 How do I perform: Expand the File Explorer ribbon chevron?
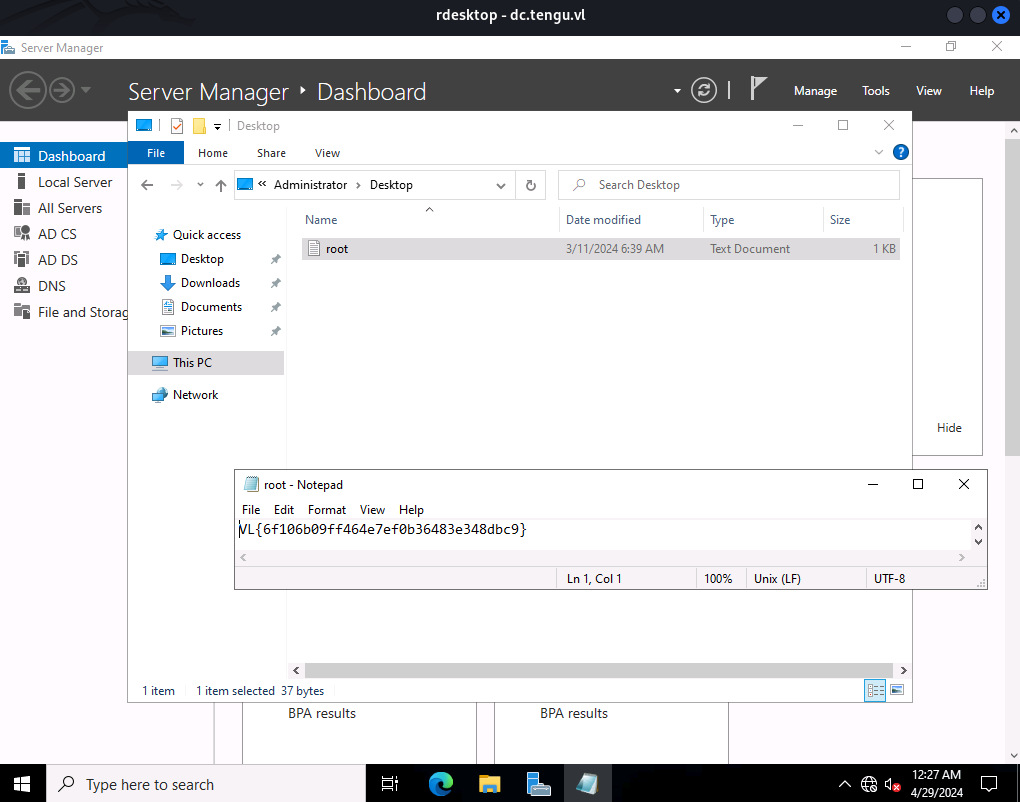(878, 152)
